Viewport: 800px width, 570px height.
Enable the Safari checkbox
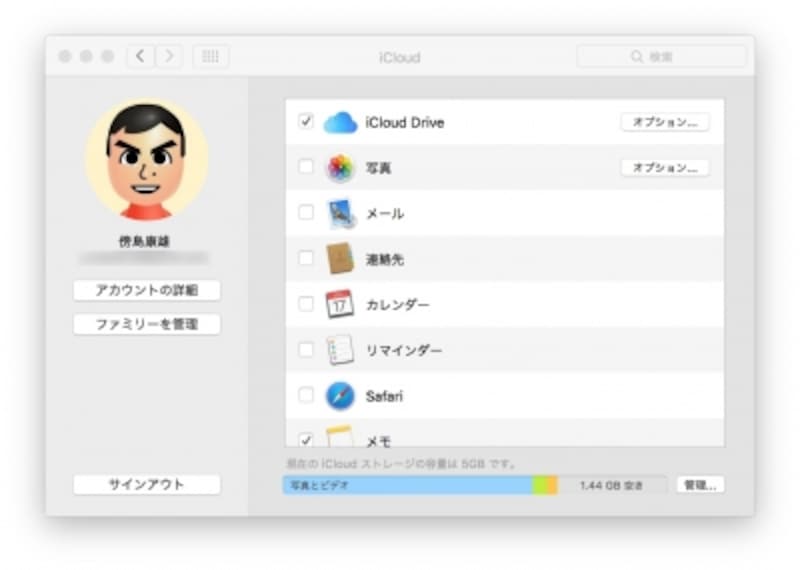pyautogui.click(x=306, y=394)
